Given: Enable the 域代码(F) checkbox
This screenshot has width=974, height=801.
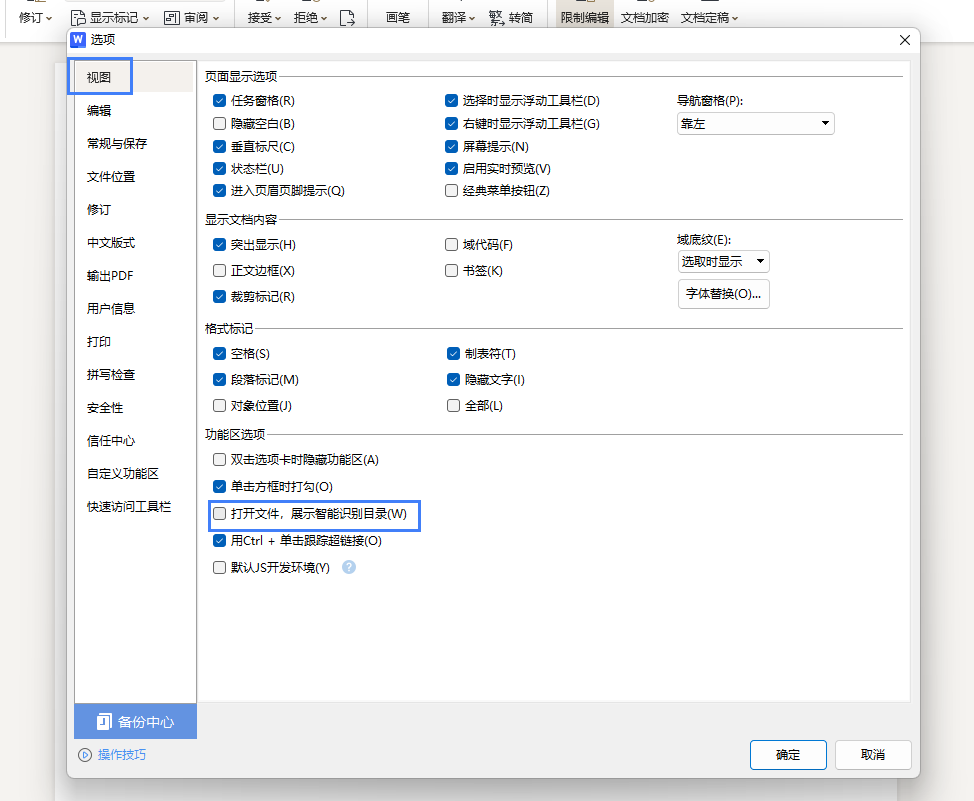Looking at the screenshot, I should pyautogui.click(x=452, y=245).
